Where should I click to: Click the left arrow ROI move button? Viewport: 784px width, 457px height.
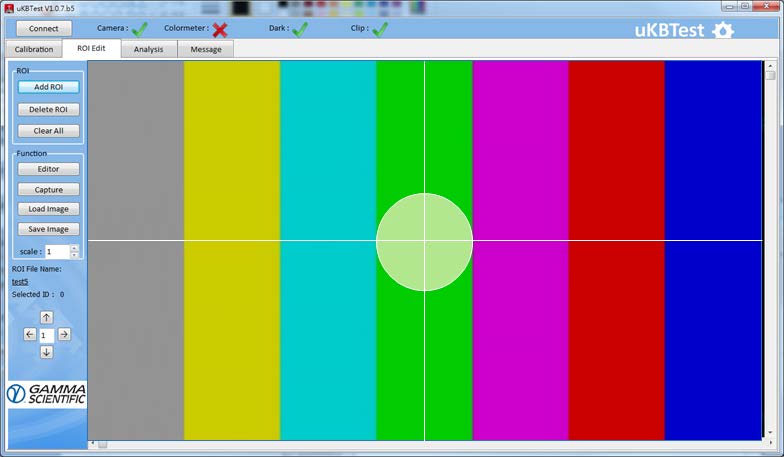point(30,334)
